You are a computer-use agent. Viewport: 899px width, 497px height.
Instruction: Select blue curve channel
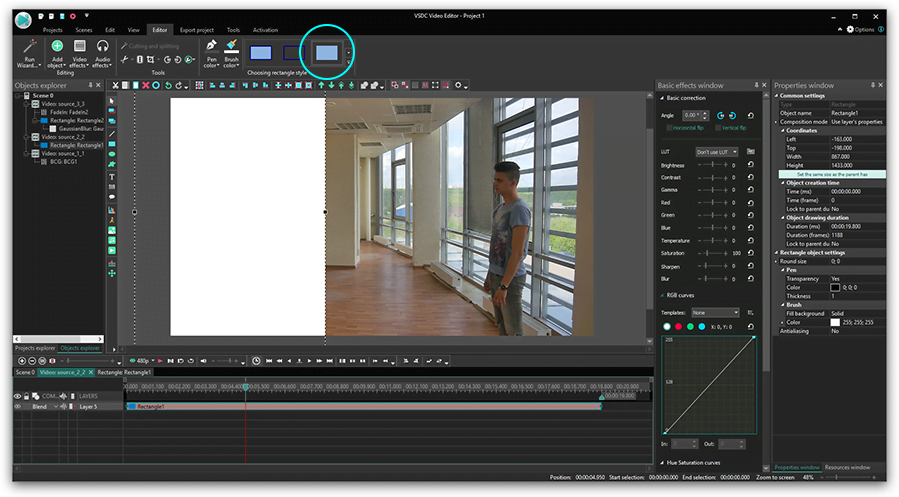pos(702,327)
